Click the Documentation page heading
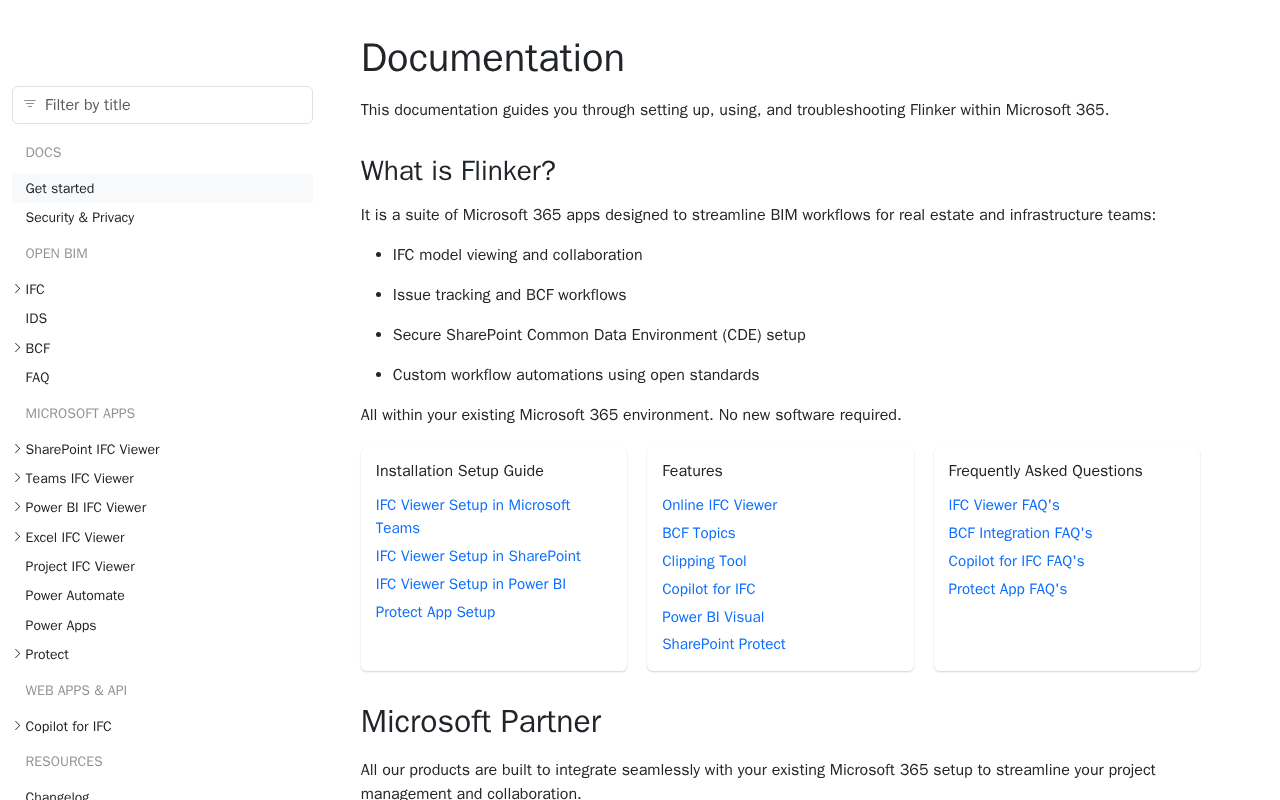This screenshot has width=1280, height=800. click(x=492, y=58)
